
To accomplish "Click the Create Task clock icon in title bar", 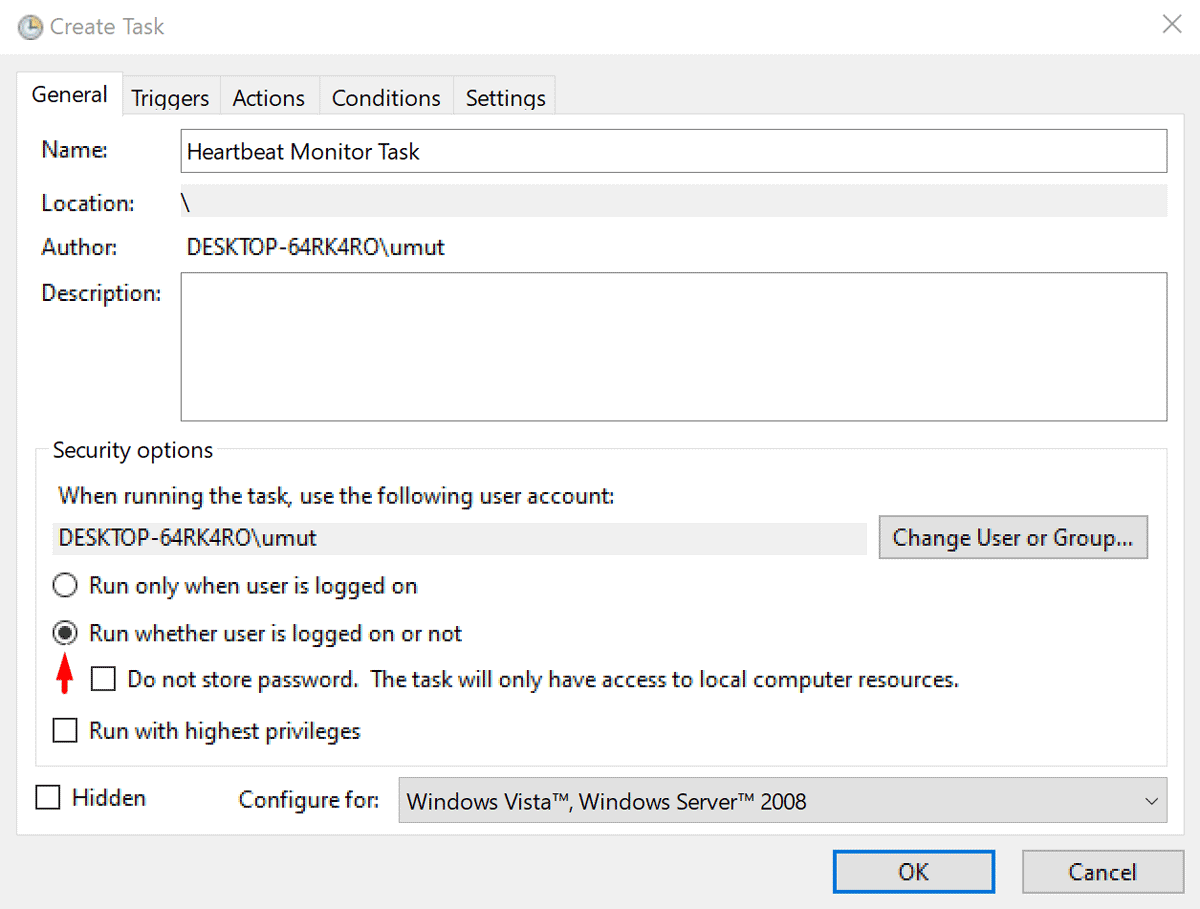I will coord(30,27).
